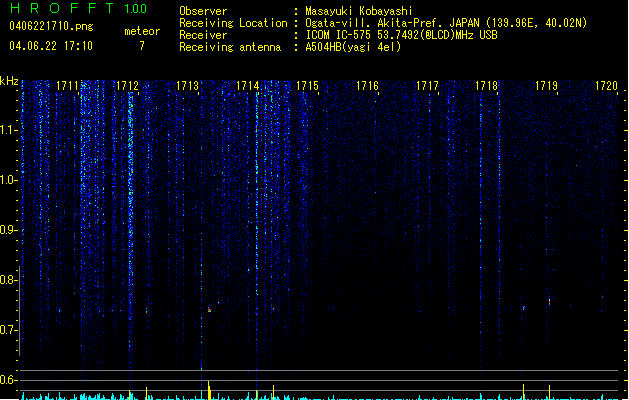Select the ICOM IC-575 receiver description

[x=402, y=35]
